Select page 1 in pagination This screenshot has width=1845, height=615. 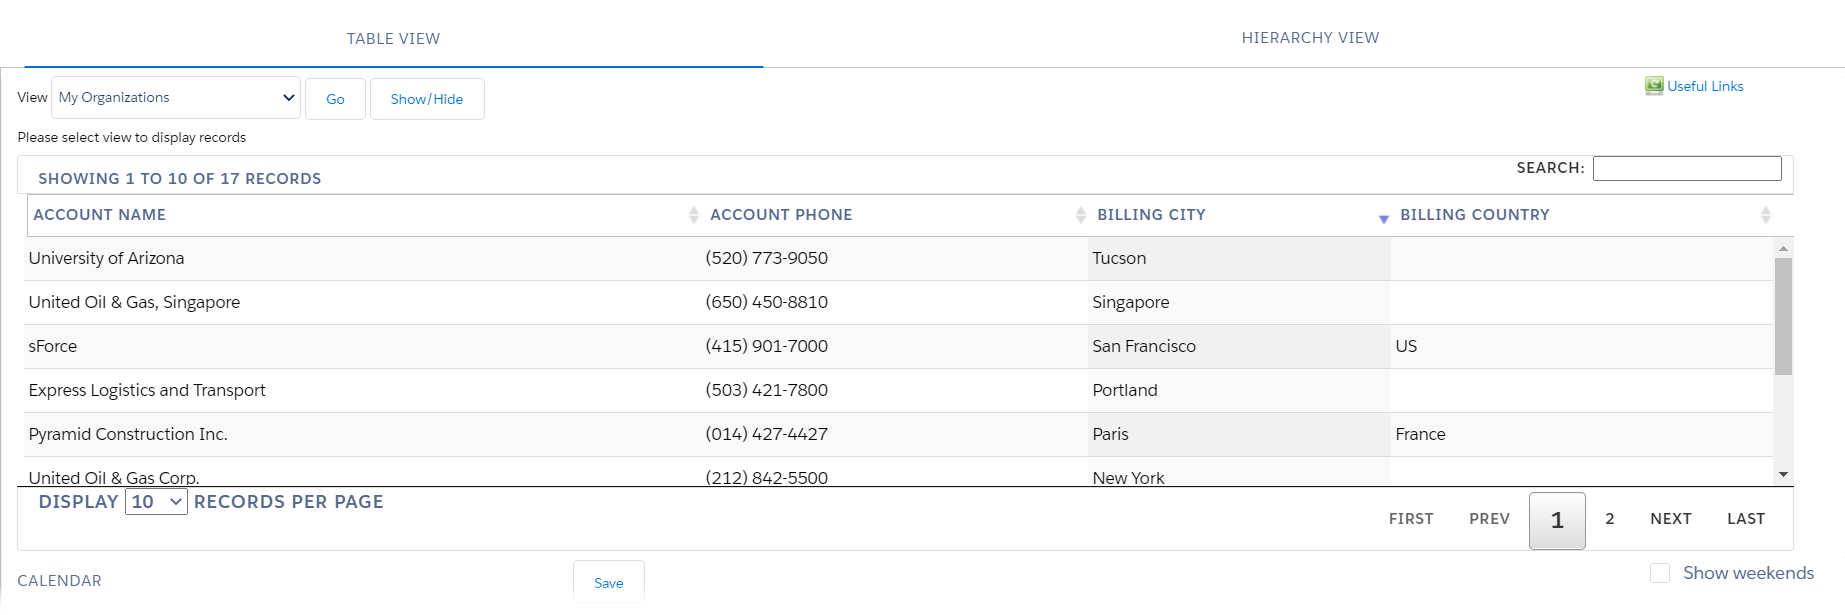(x=1557, y=520)
